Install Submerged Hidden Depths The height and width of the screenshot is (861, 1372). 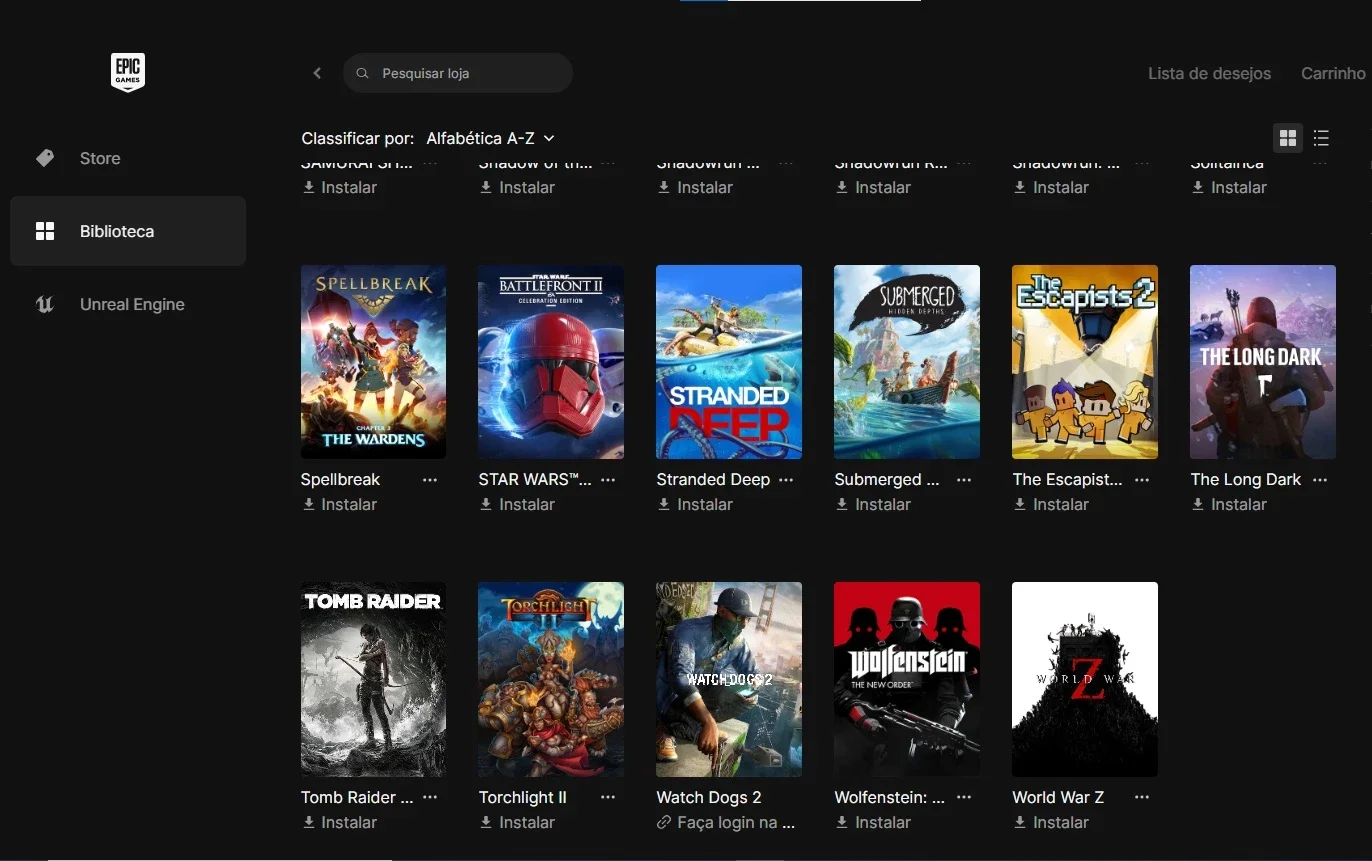[874, 505]
